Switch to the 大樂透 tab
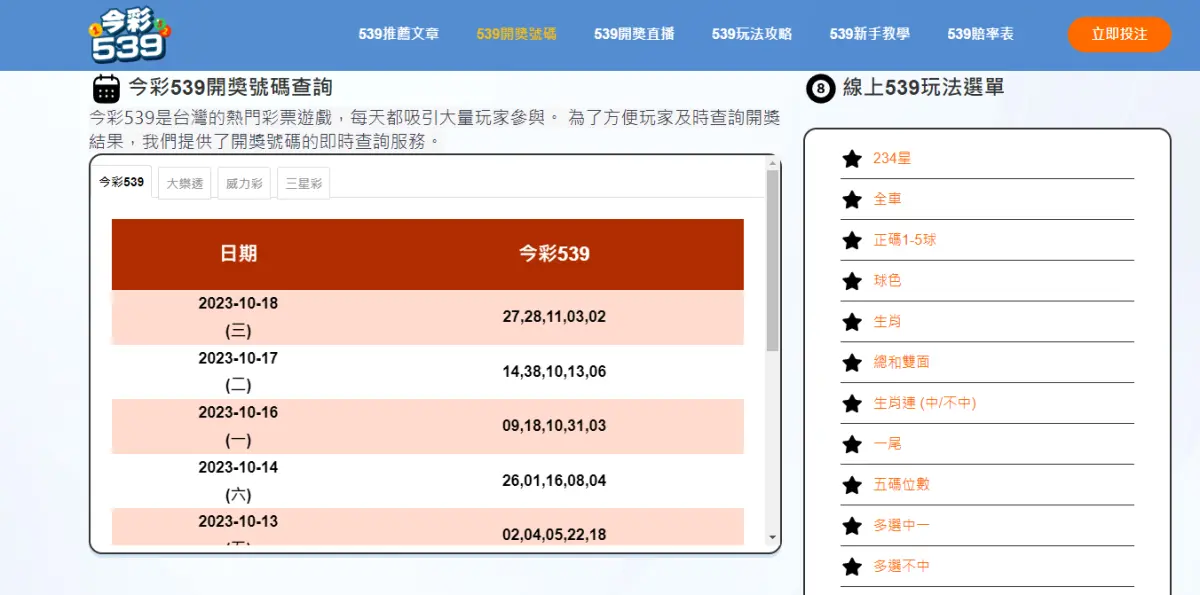This screenshot has height=595, width=1200. pyautogui.click(x=185, y=184)
